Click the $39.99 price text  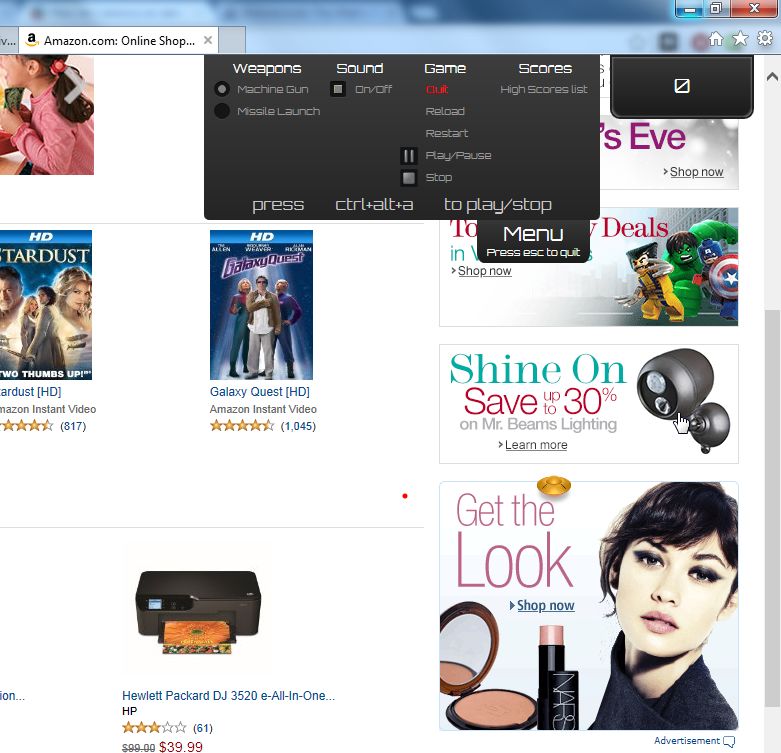pos(181,747)
